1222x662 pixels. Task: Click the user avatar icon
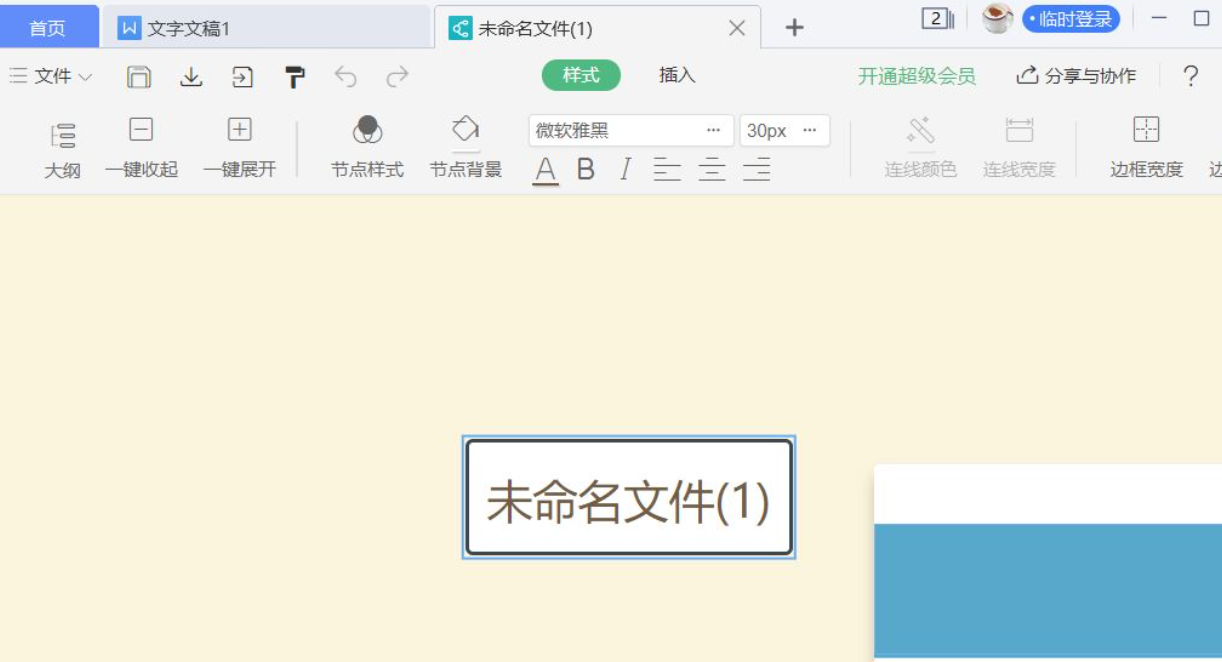coord(997,18)
